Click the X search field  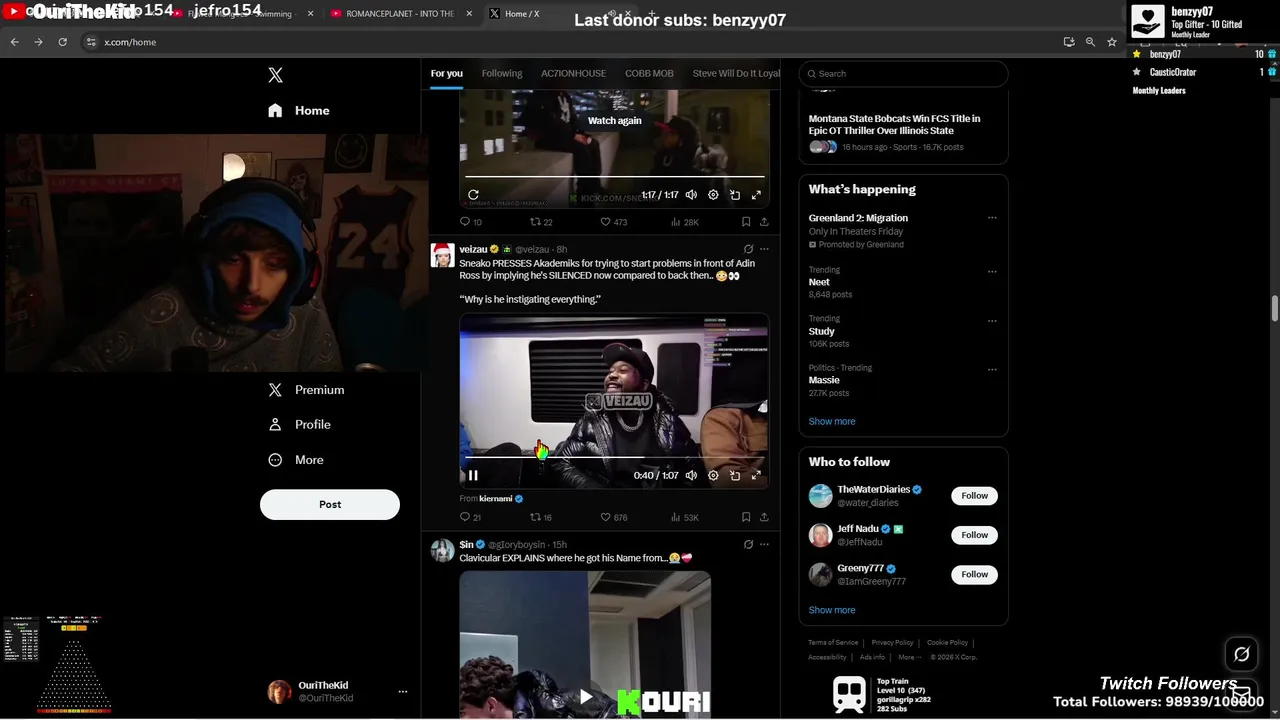tap(903, 73)
